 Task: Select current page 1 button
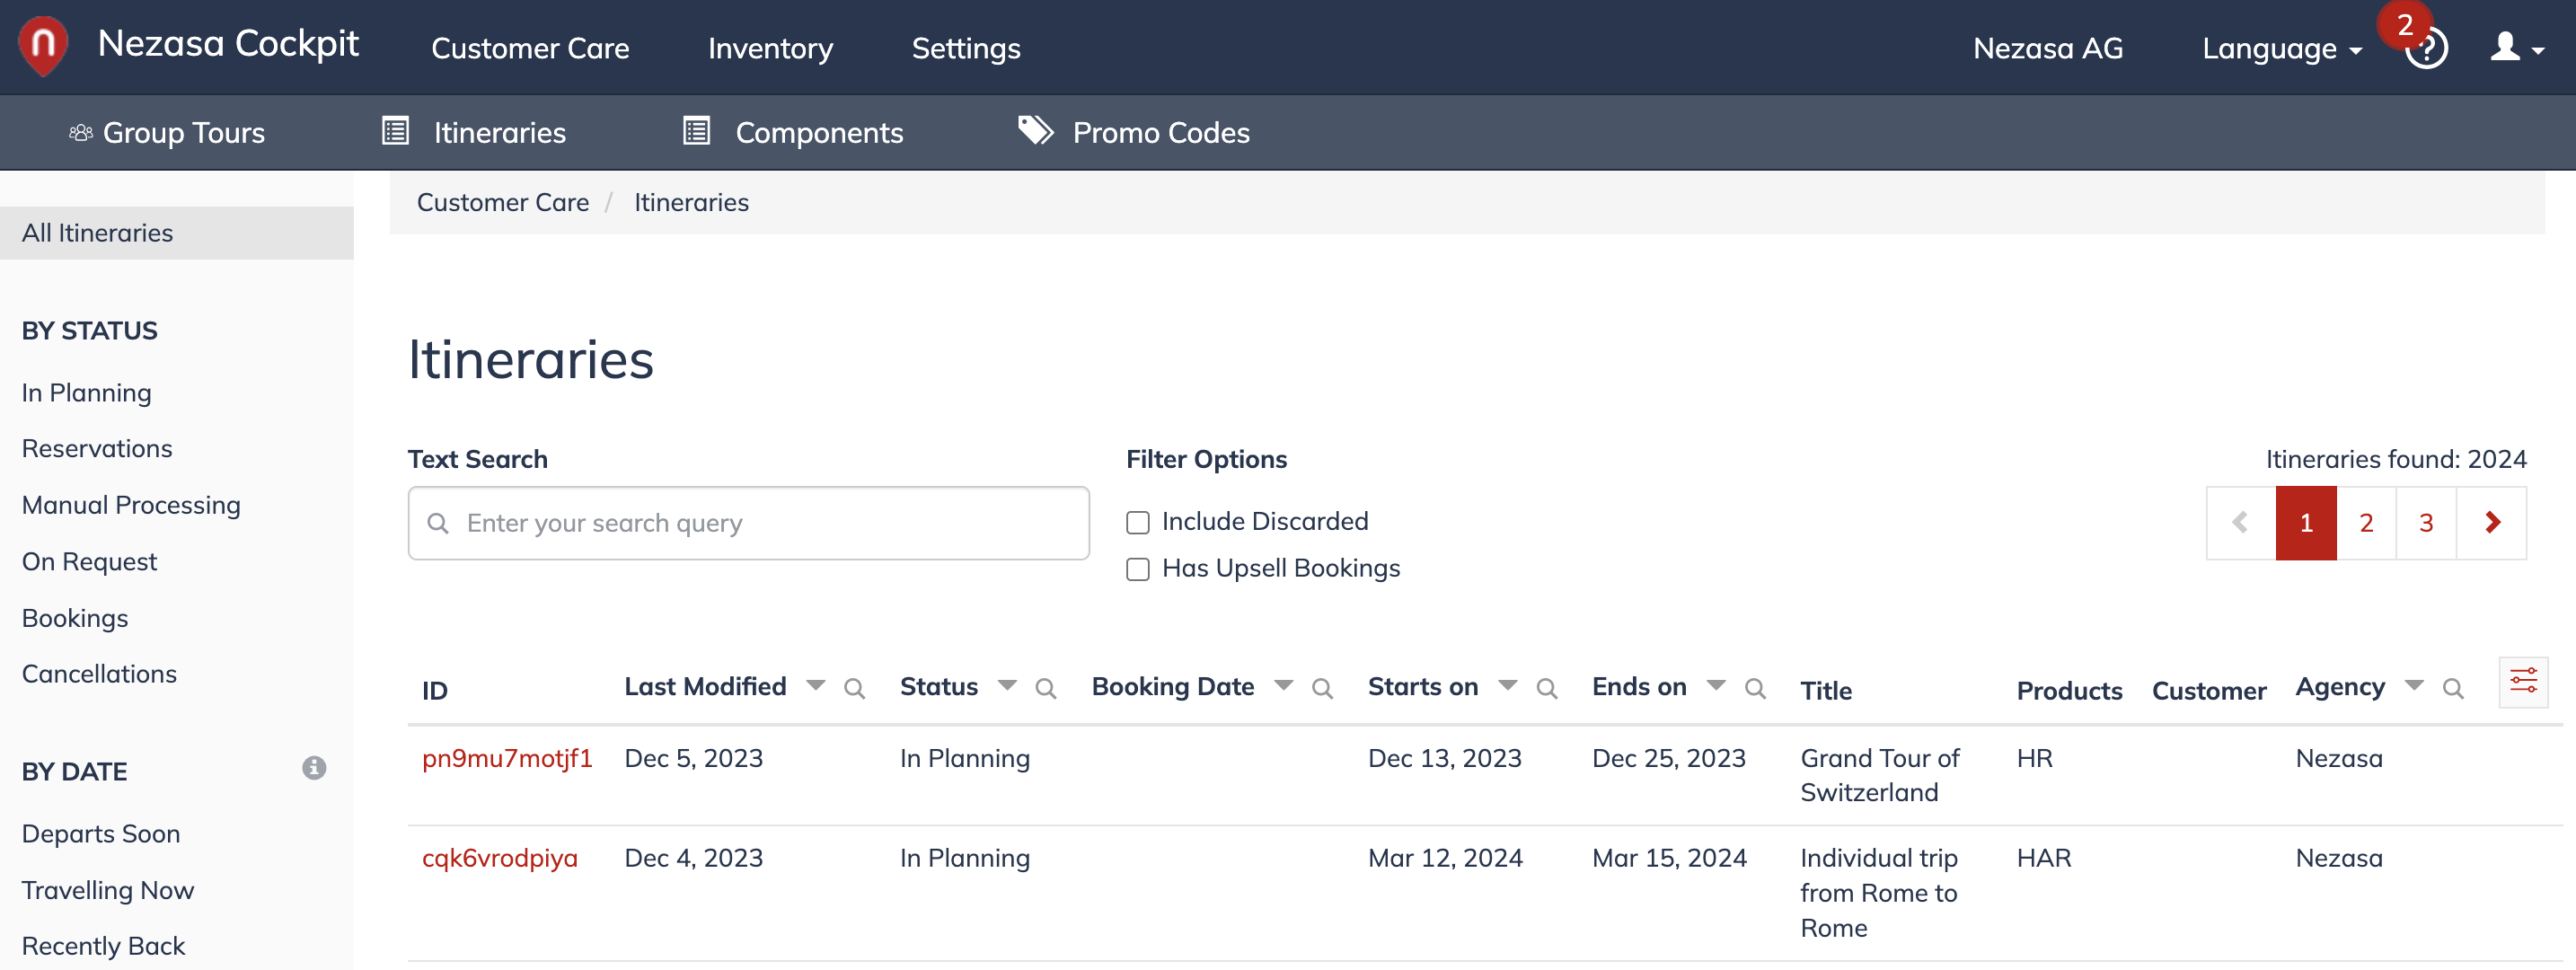coord(2306,523)
